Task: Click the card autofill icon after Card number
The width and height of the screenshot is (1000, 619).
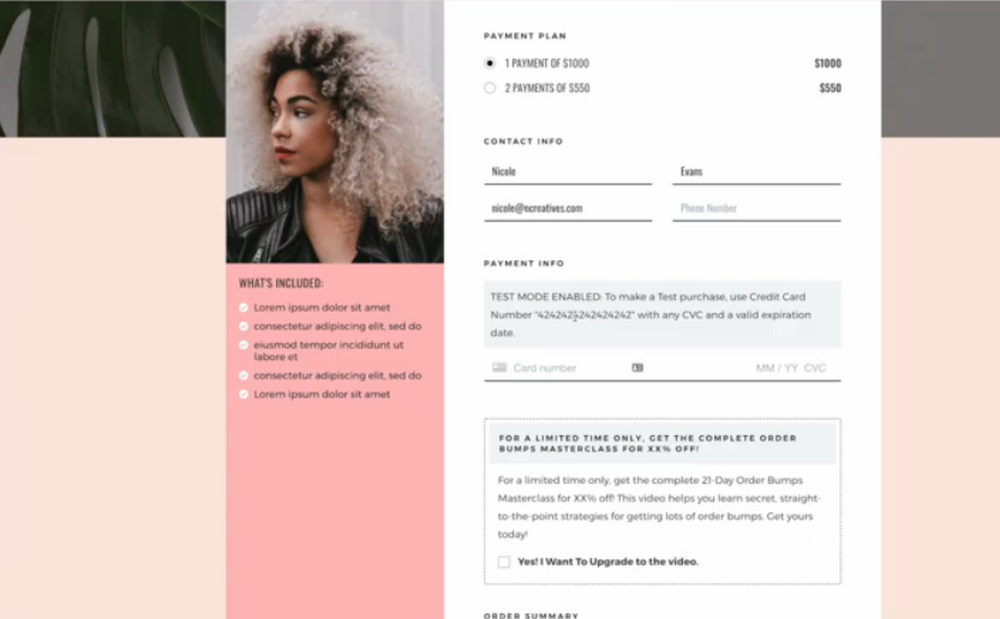Action: coord(637,368)
